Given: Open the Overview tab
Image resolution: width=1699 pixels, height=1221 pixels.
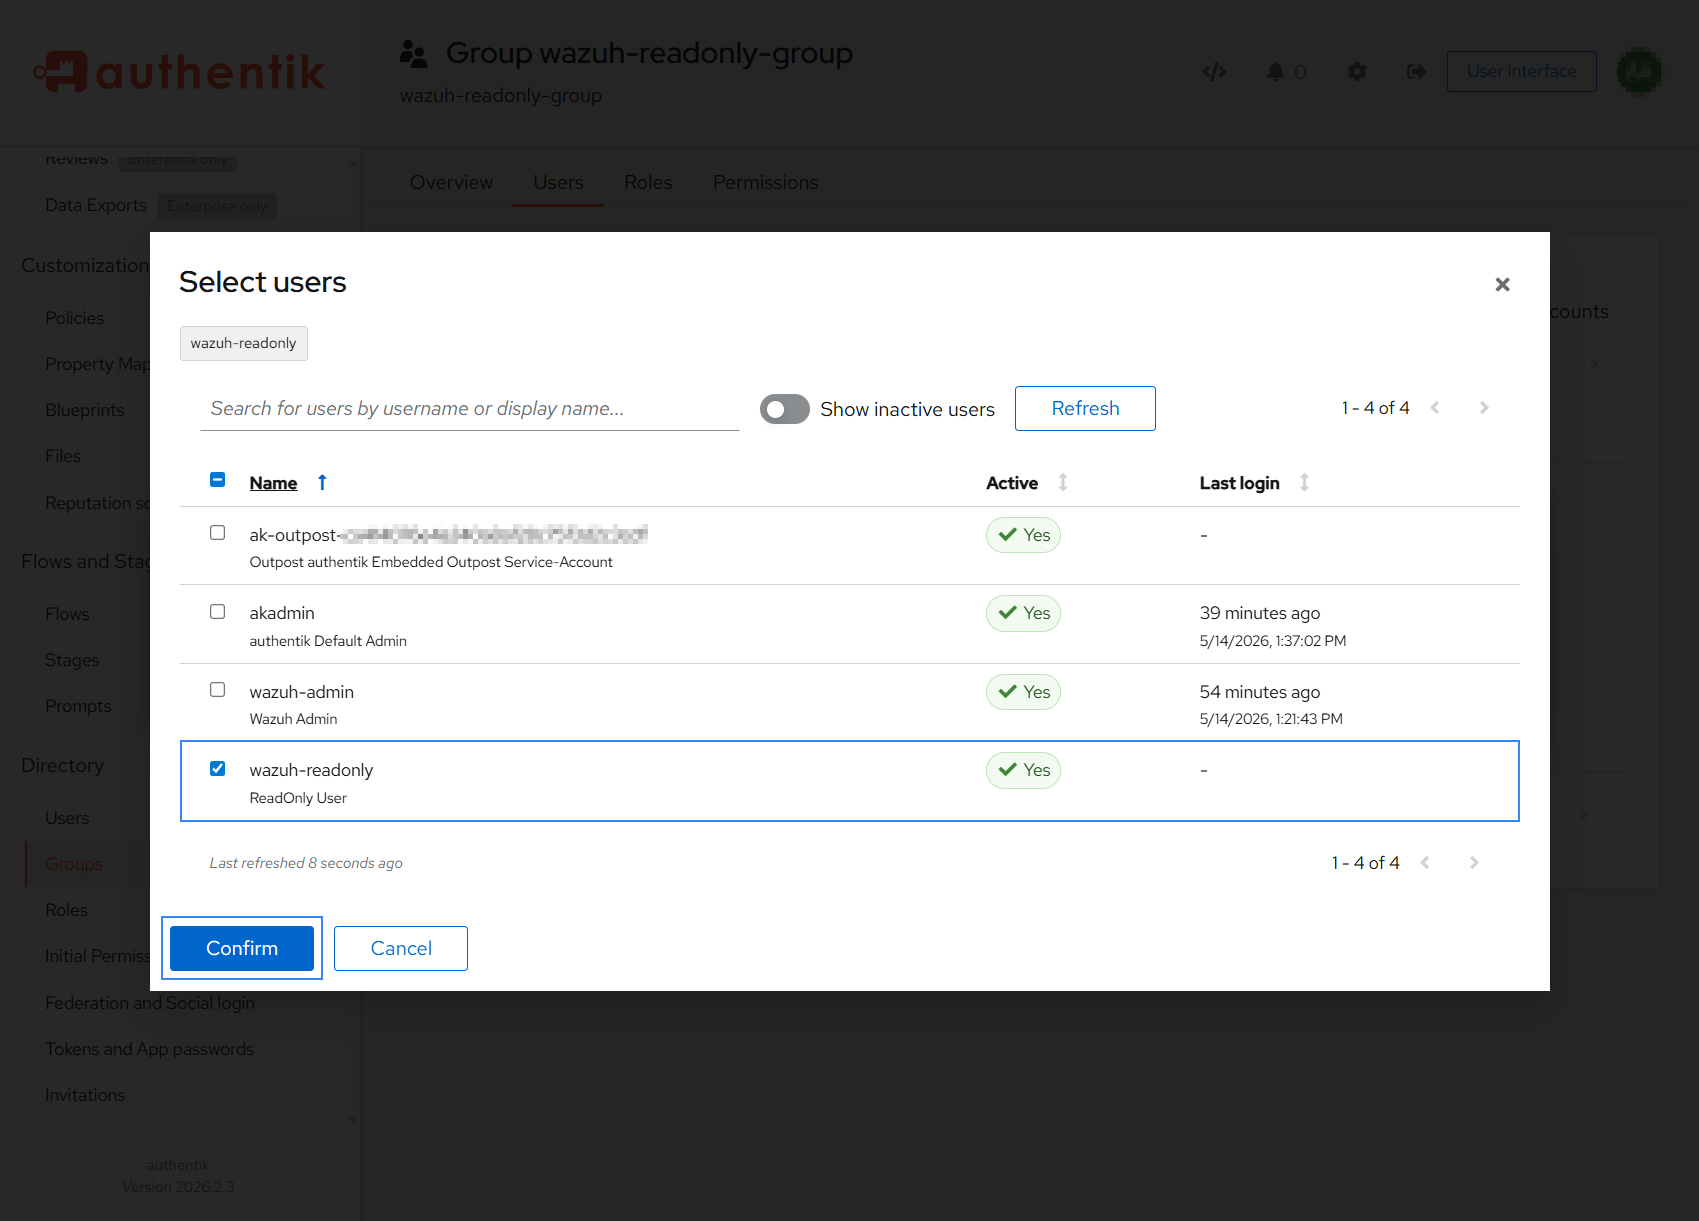Looking at the screenshot, I should tap(451, 182).
